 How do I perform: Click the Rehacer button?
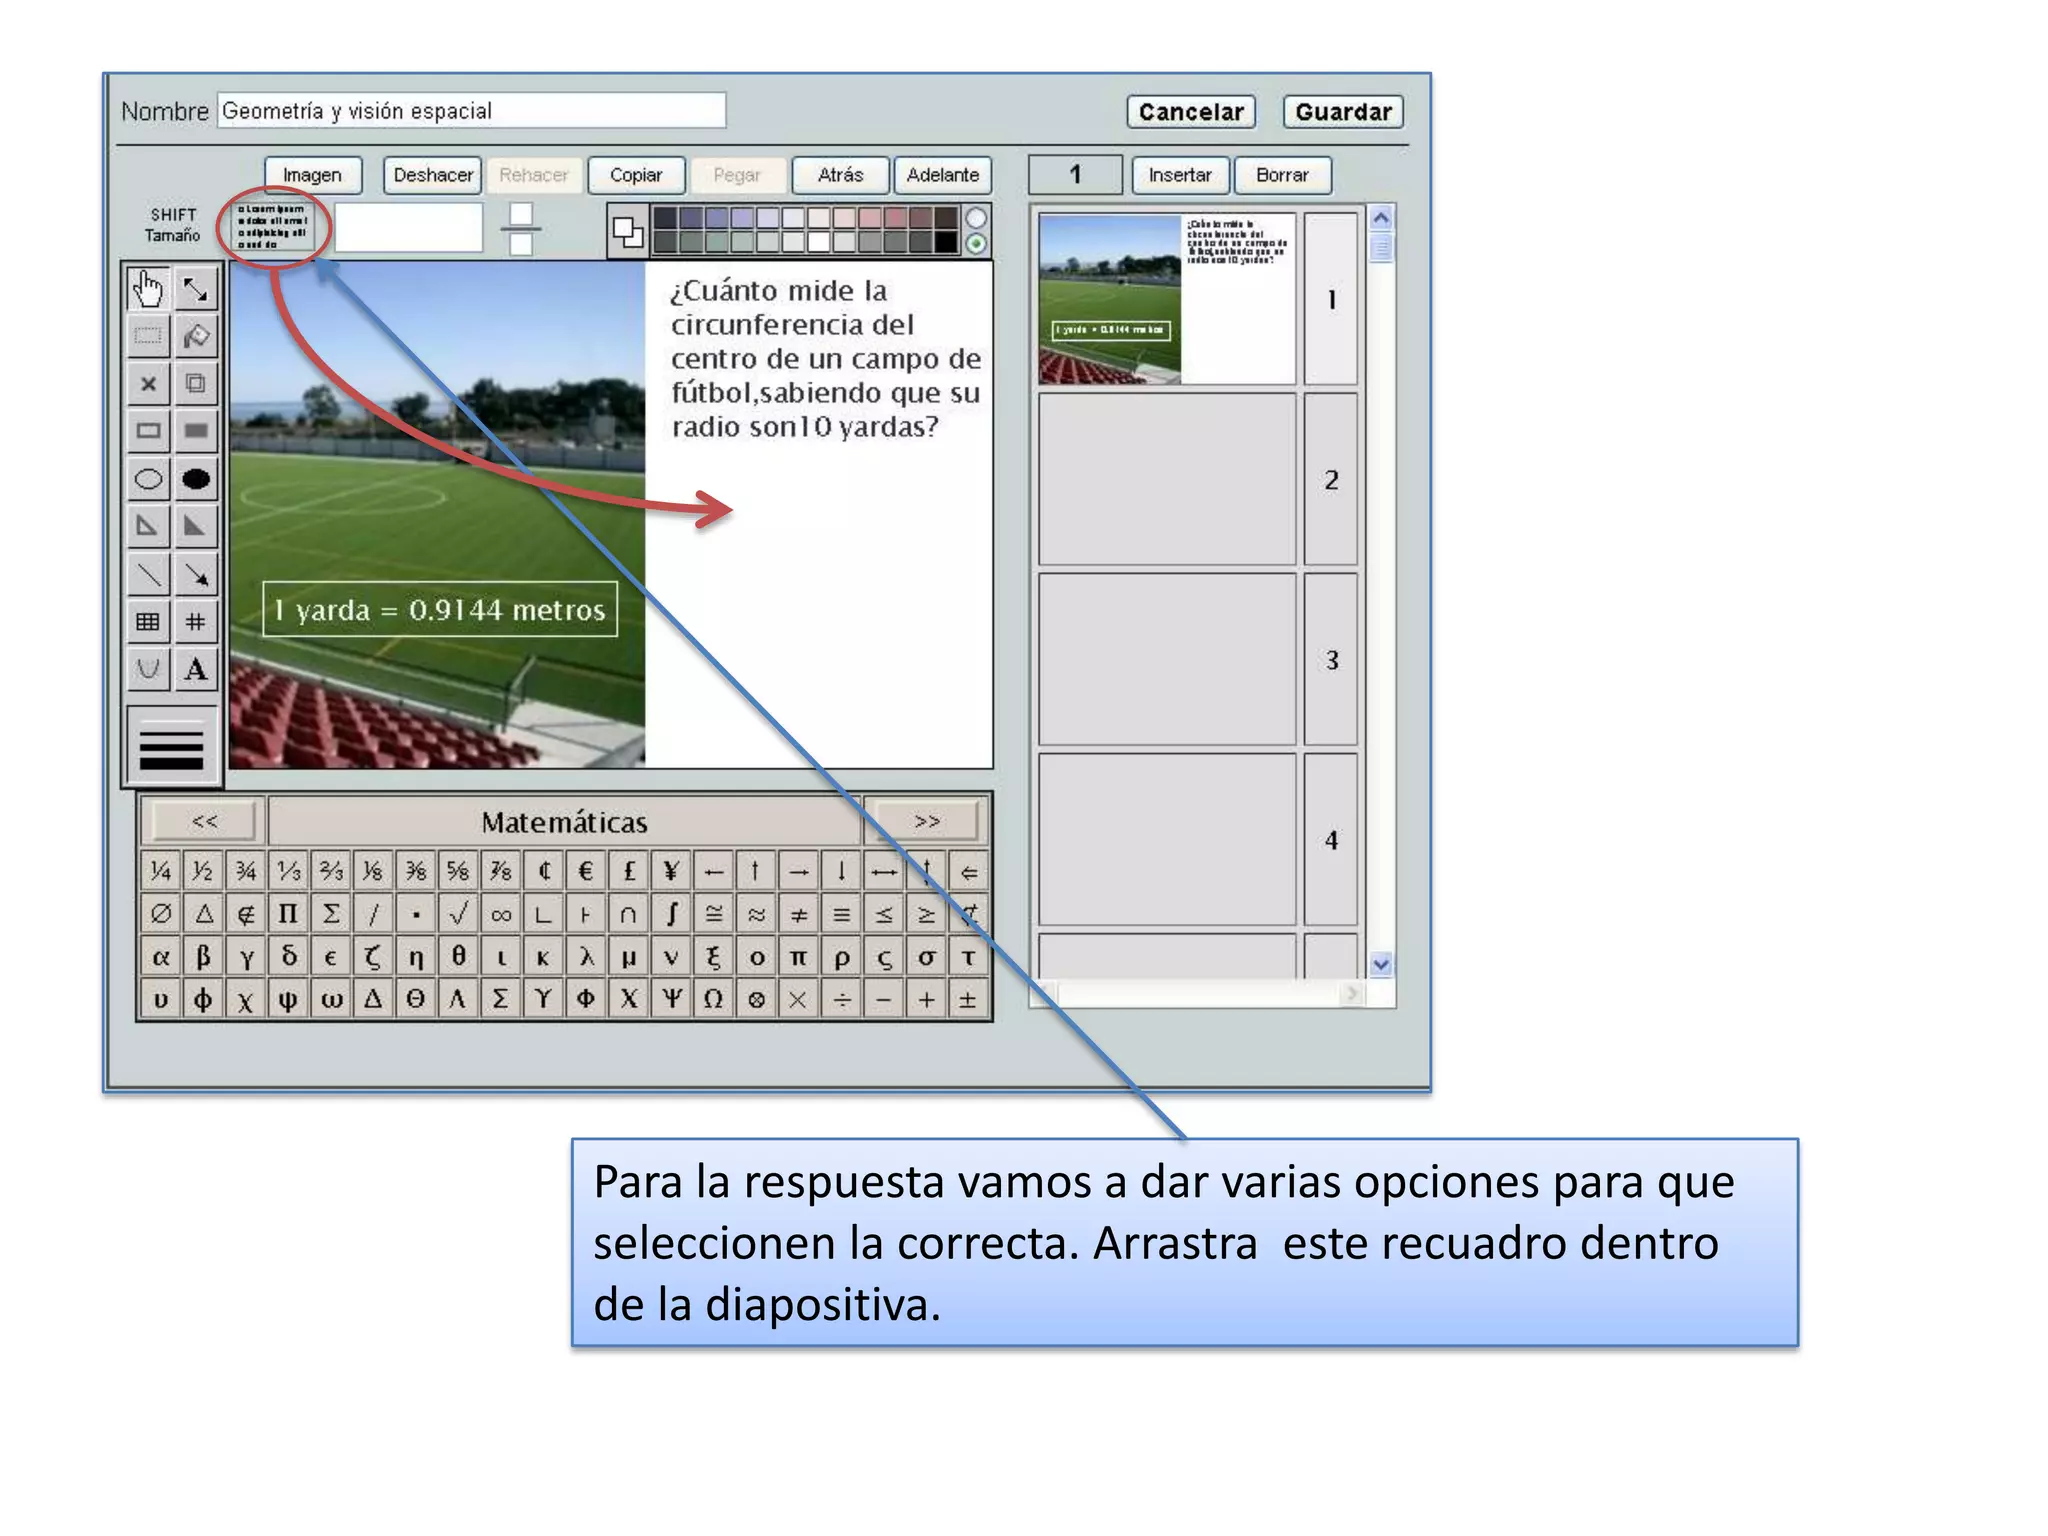(534, 175)
